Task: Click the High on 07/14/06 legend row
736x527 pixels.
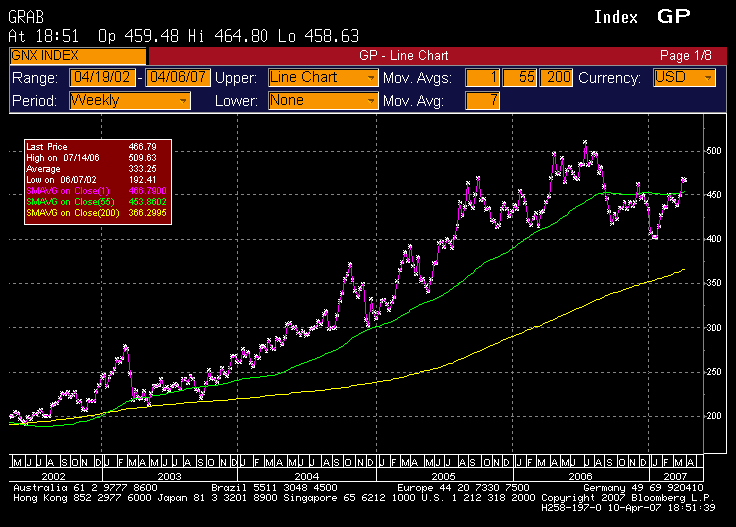Action: [92, 158]
